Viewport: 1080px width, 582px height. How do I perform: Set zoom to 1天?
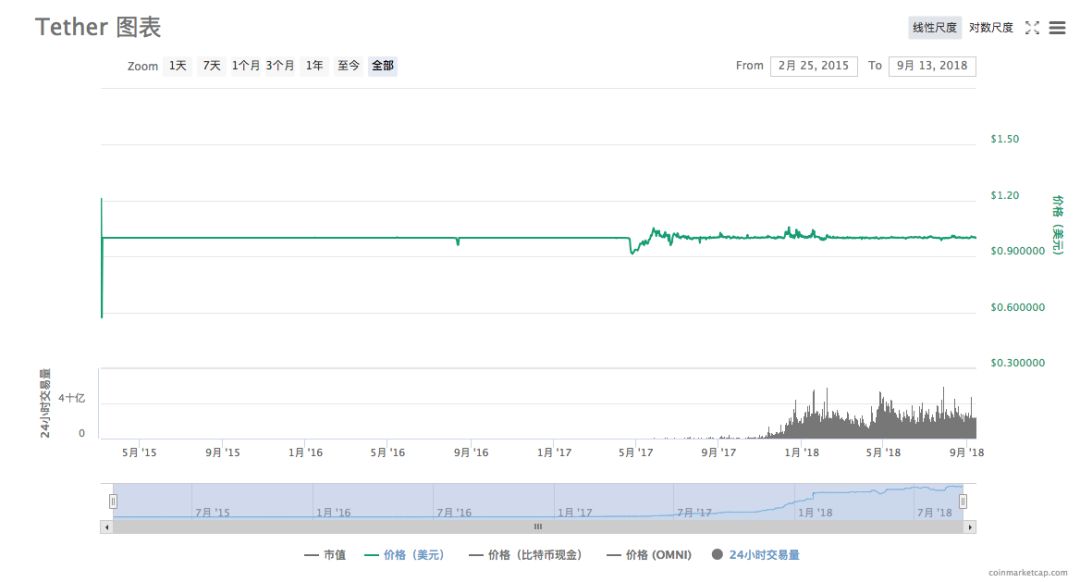tap(178, 65)
